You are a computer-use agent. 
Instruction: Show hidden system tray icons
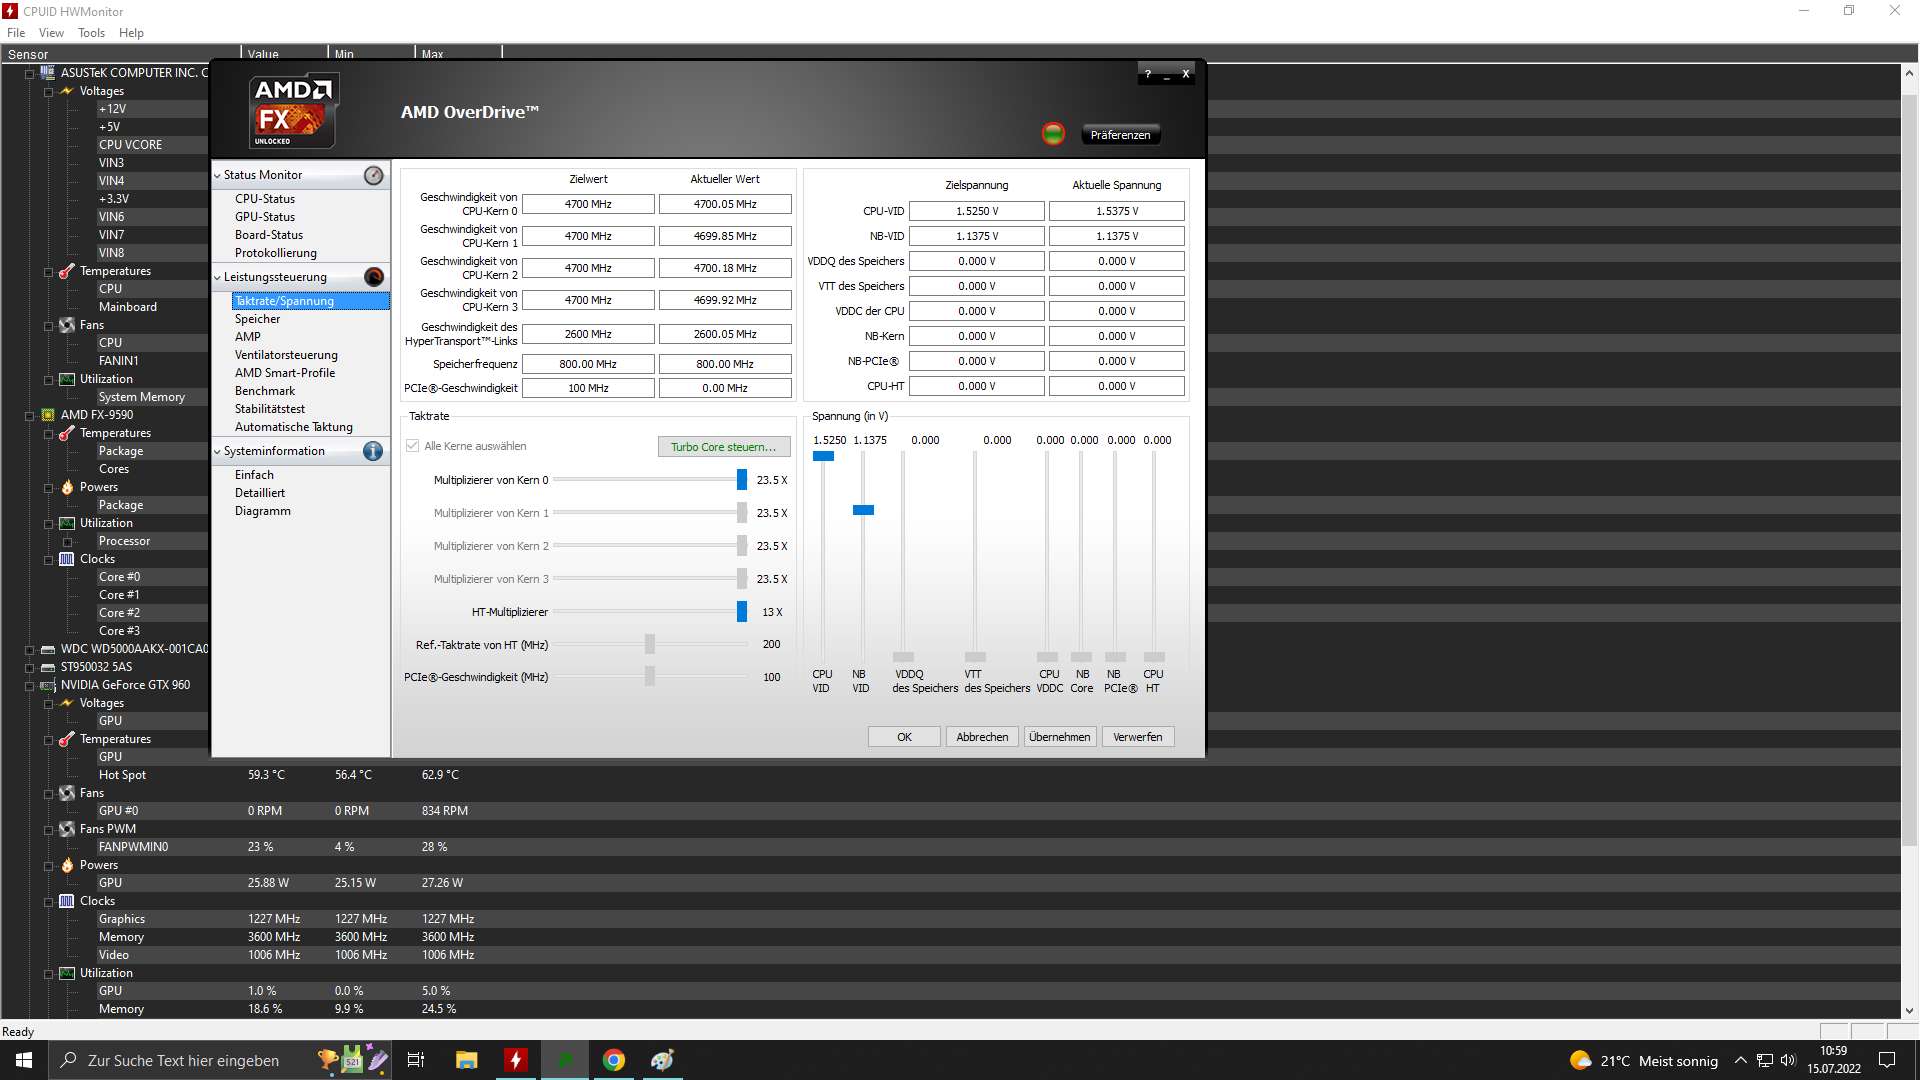point(1741,1060)
